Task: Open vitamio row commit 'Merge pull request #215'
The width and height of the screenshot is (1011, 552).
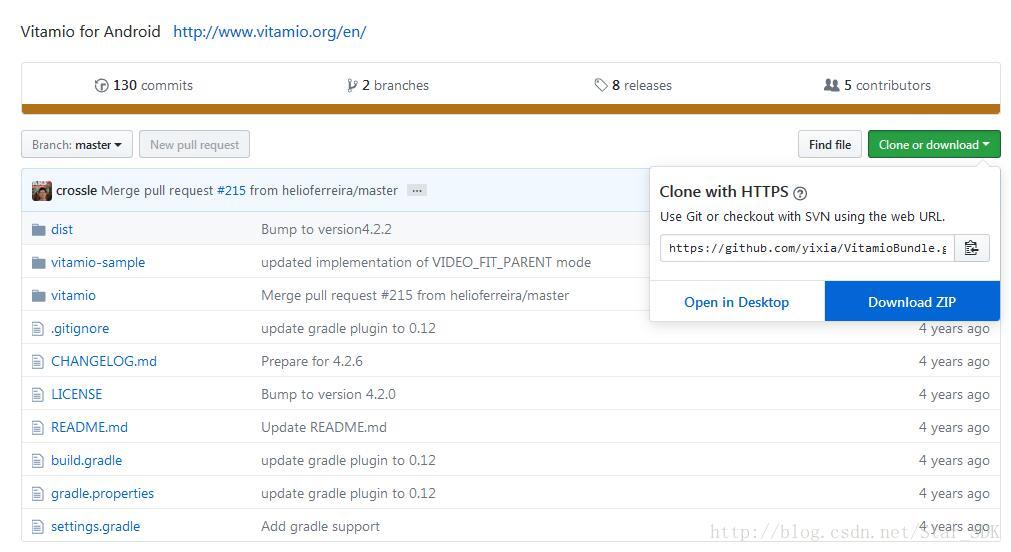Action: [415, 295]
